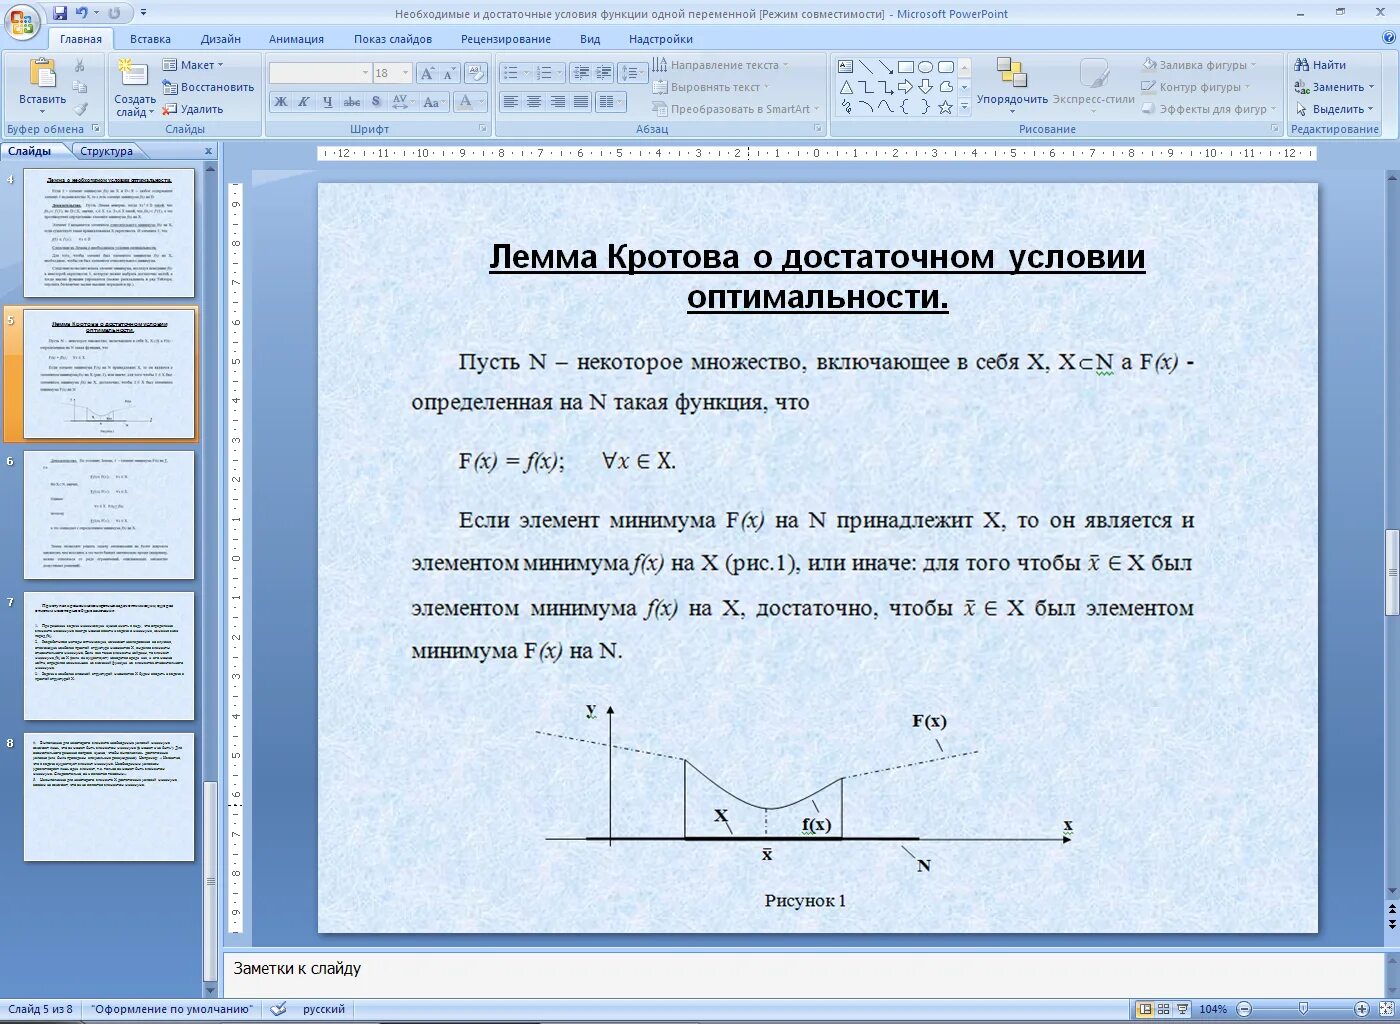This screenshot has width=1400, height=1024.
Task: Click the Заметки к слайду notes area
Action: click(805, 972)
